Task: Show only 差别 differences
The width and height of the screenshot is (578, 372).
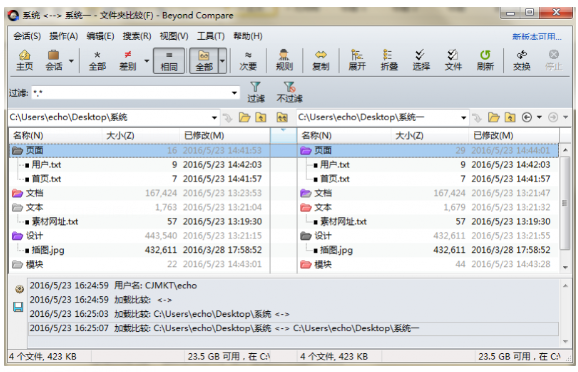Action: click(128, 60)
